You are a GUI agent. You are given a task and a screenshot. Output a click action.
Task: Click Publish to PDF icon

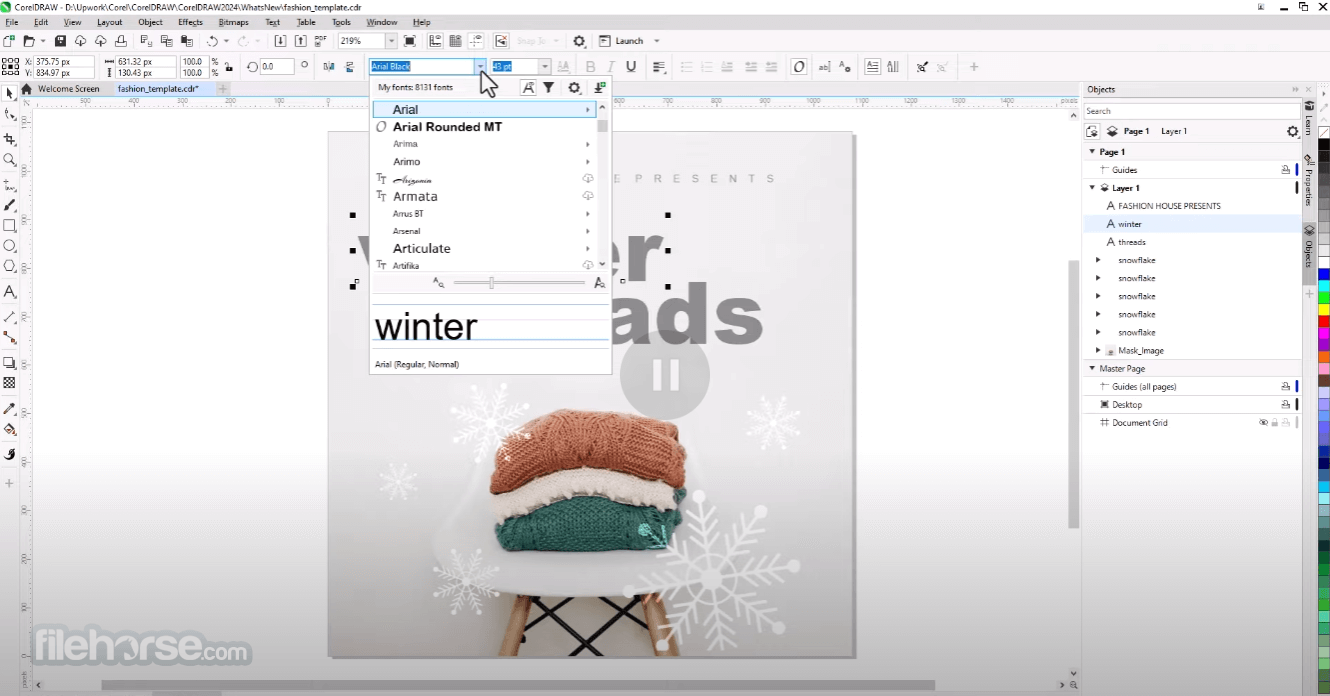(x=320, y=41)
